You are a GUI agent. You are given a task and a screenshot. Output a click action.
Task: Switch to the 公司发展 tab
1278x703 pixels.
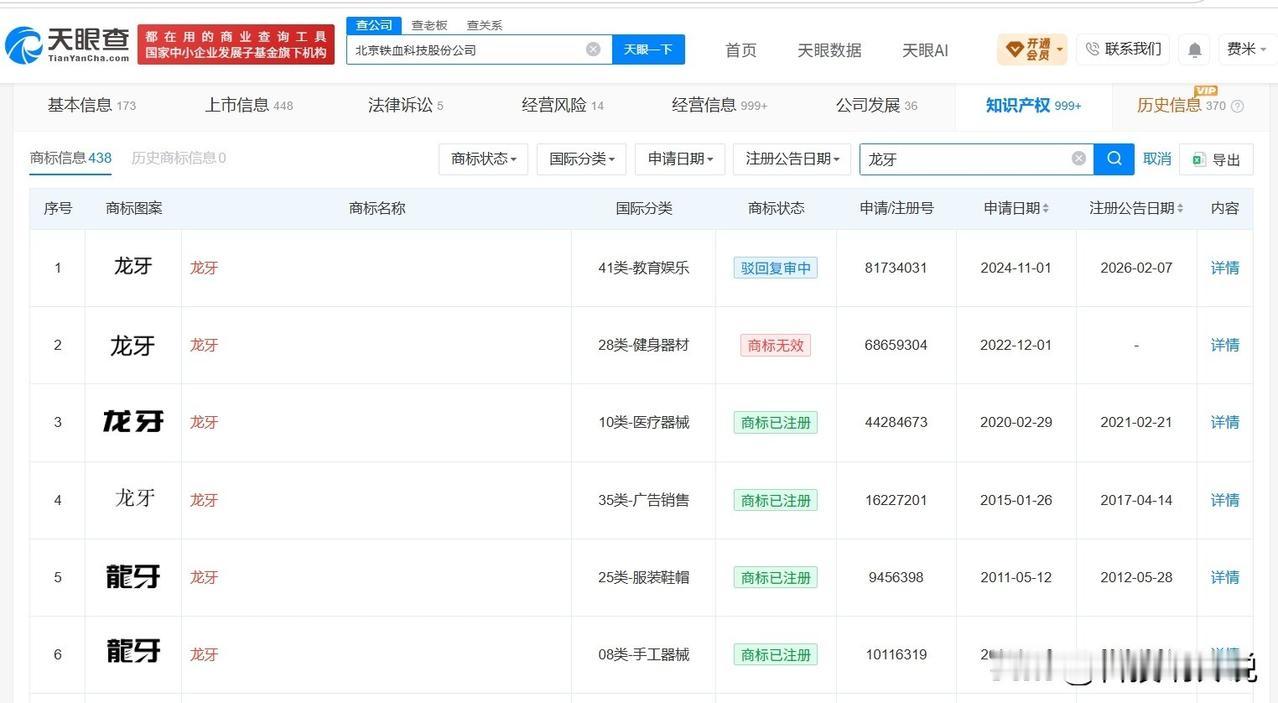[876, 105]
